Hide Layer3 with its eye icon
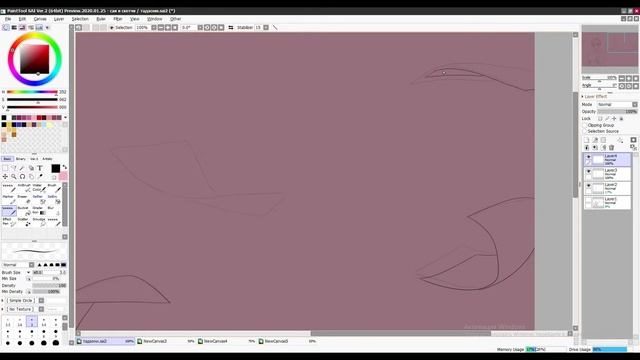 [588, 171]
